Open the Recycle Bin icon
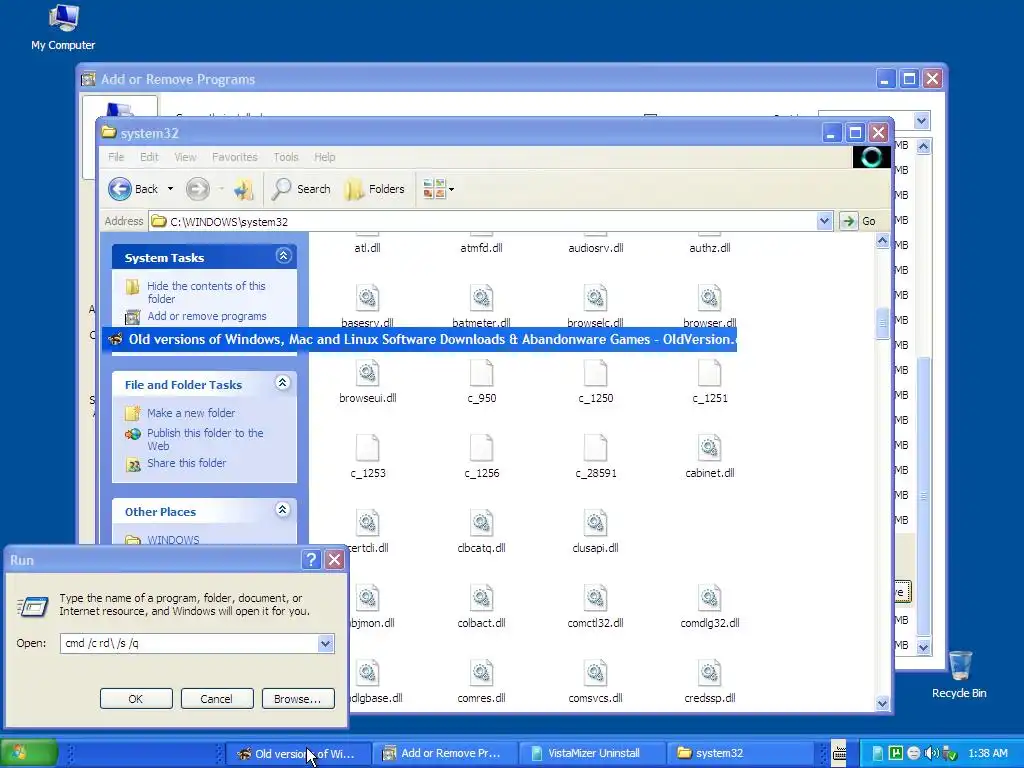The height and width of the screenshot is (768, 1024). (x=959, y=675)
